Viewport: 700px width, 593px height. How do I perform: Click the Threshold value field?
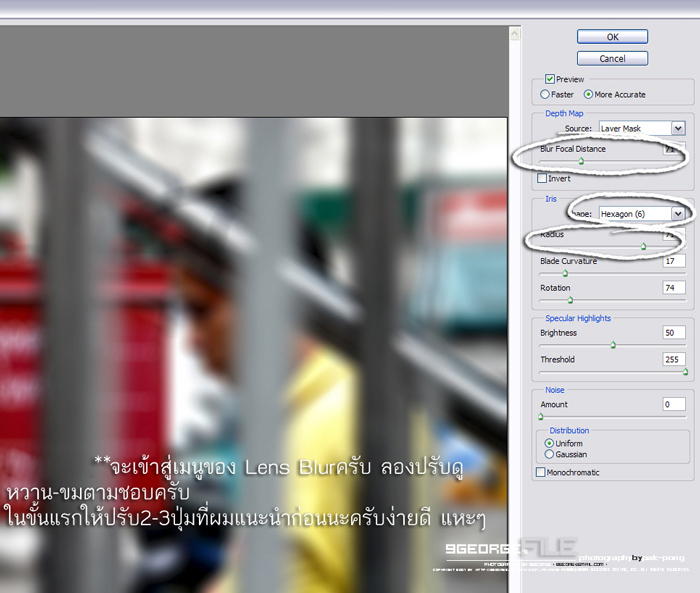[674, 359]
